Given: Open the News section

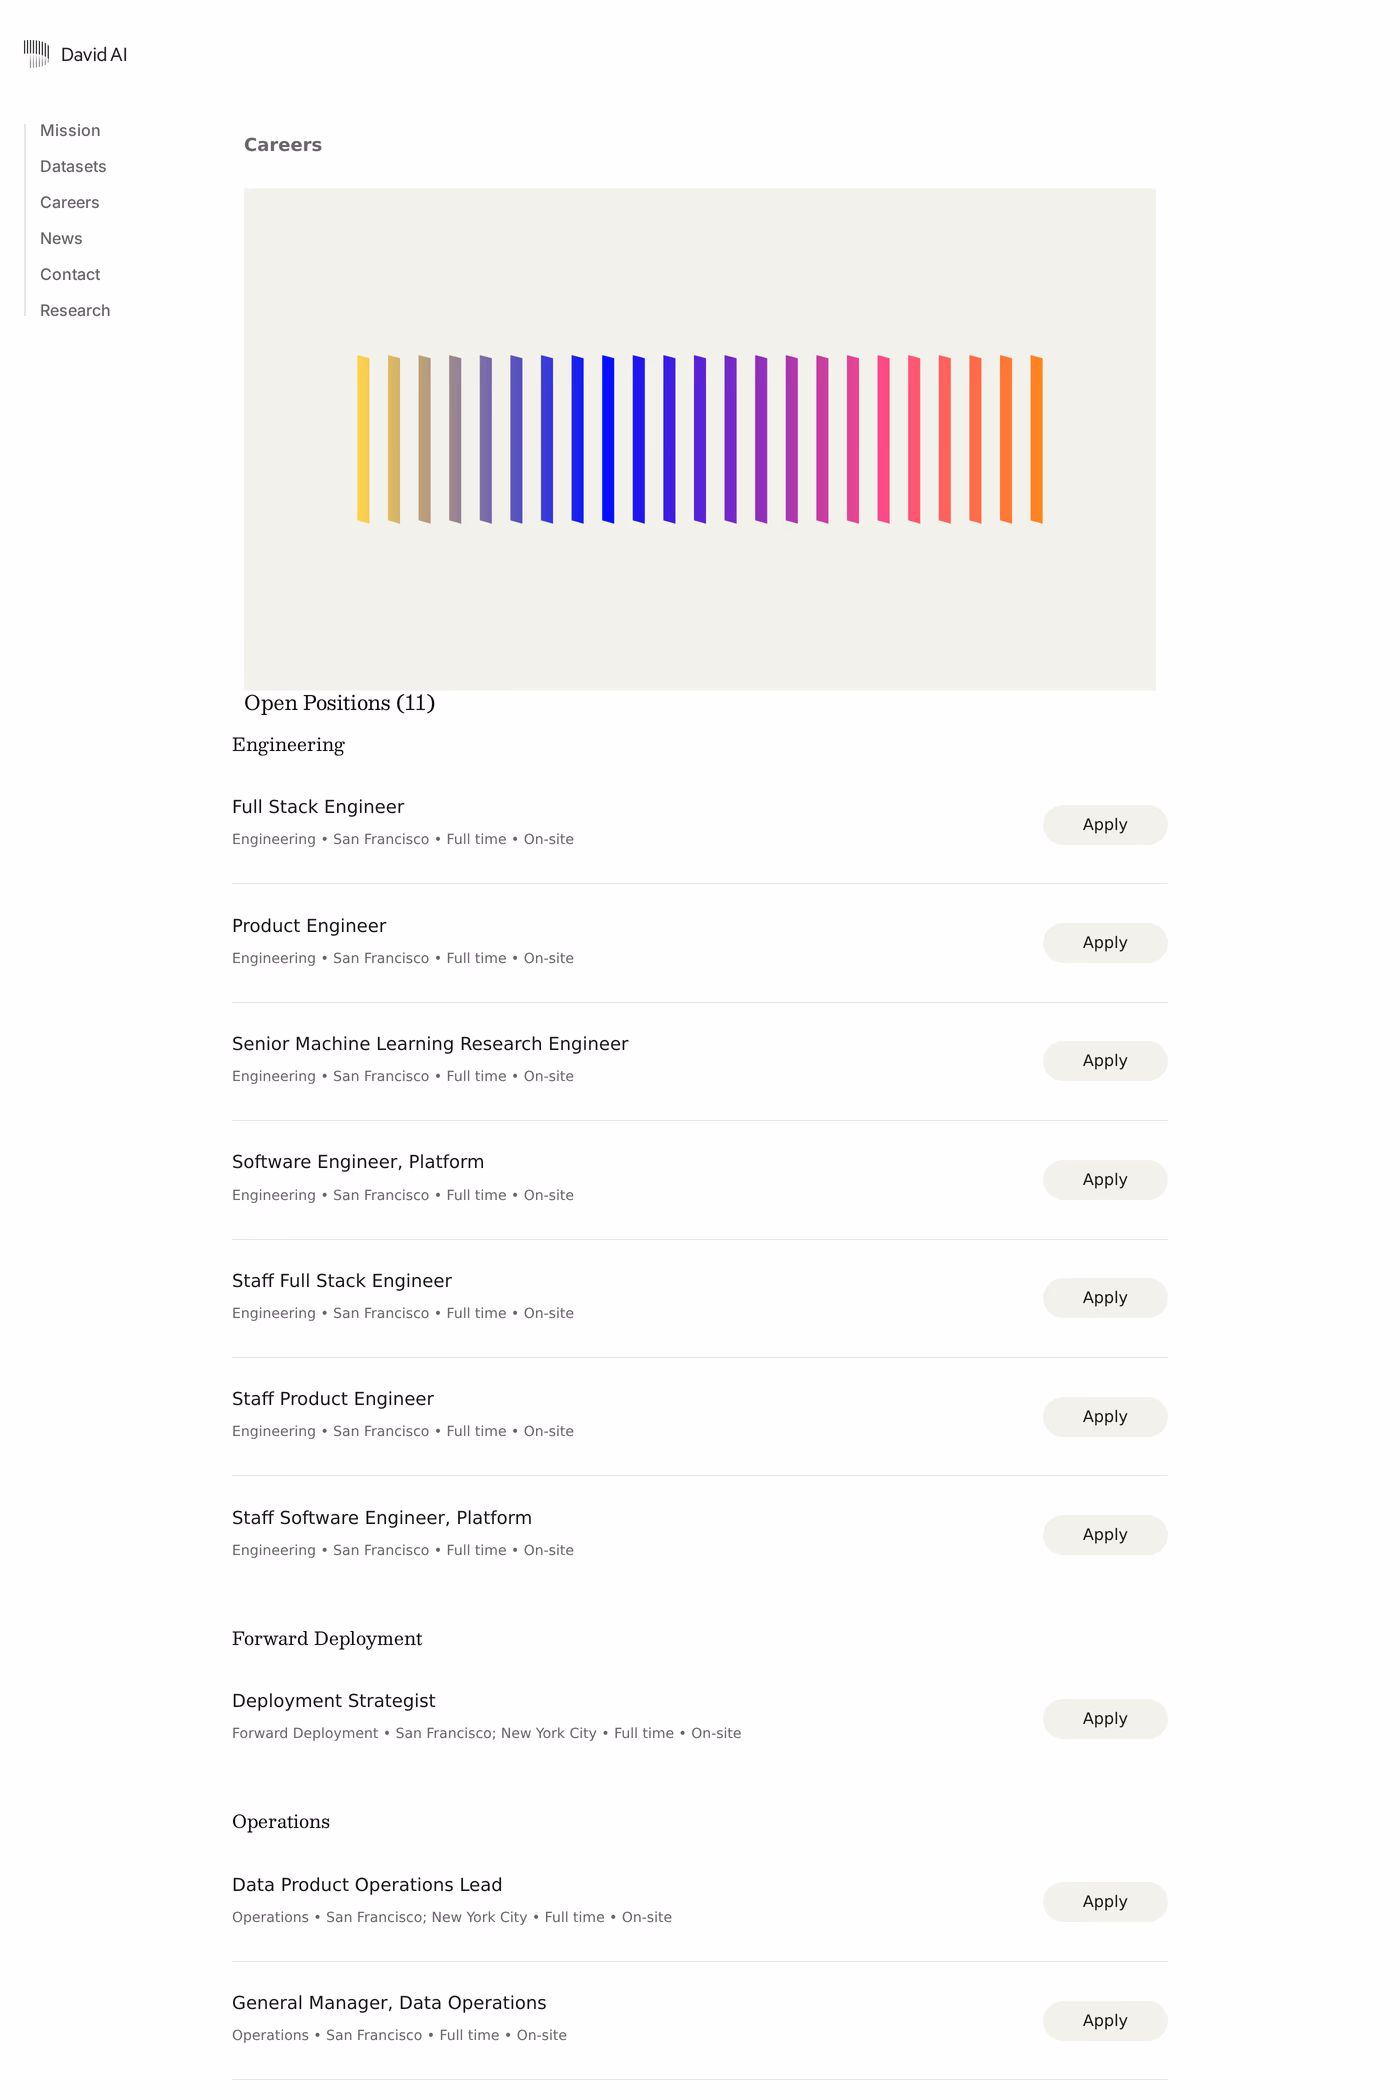Looking at the screenshot, I should click(x=61, y=239).
